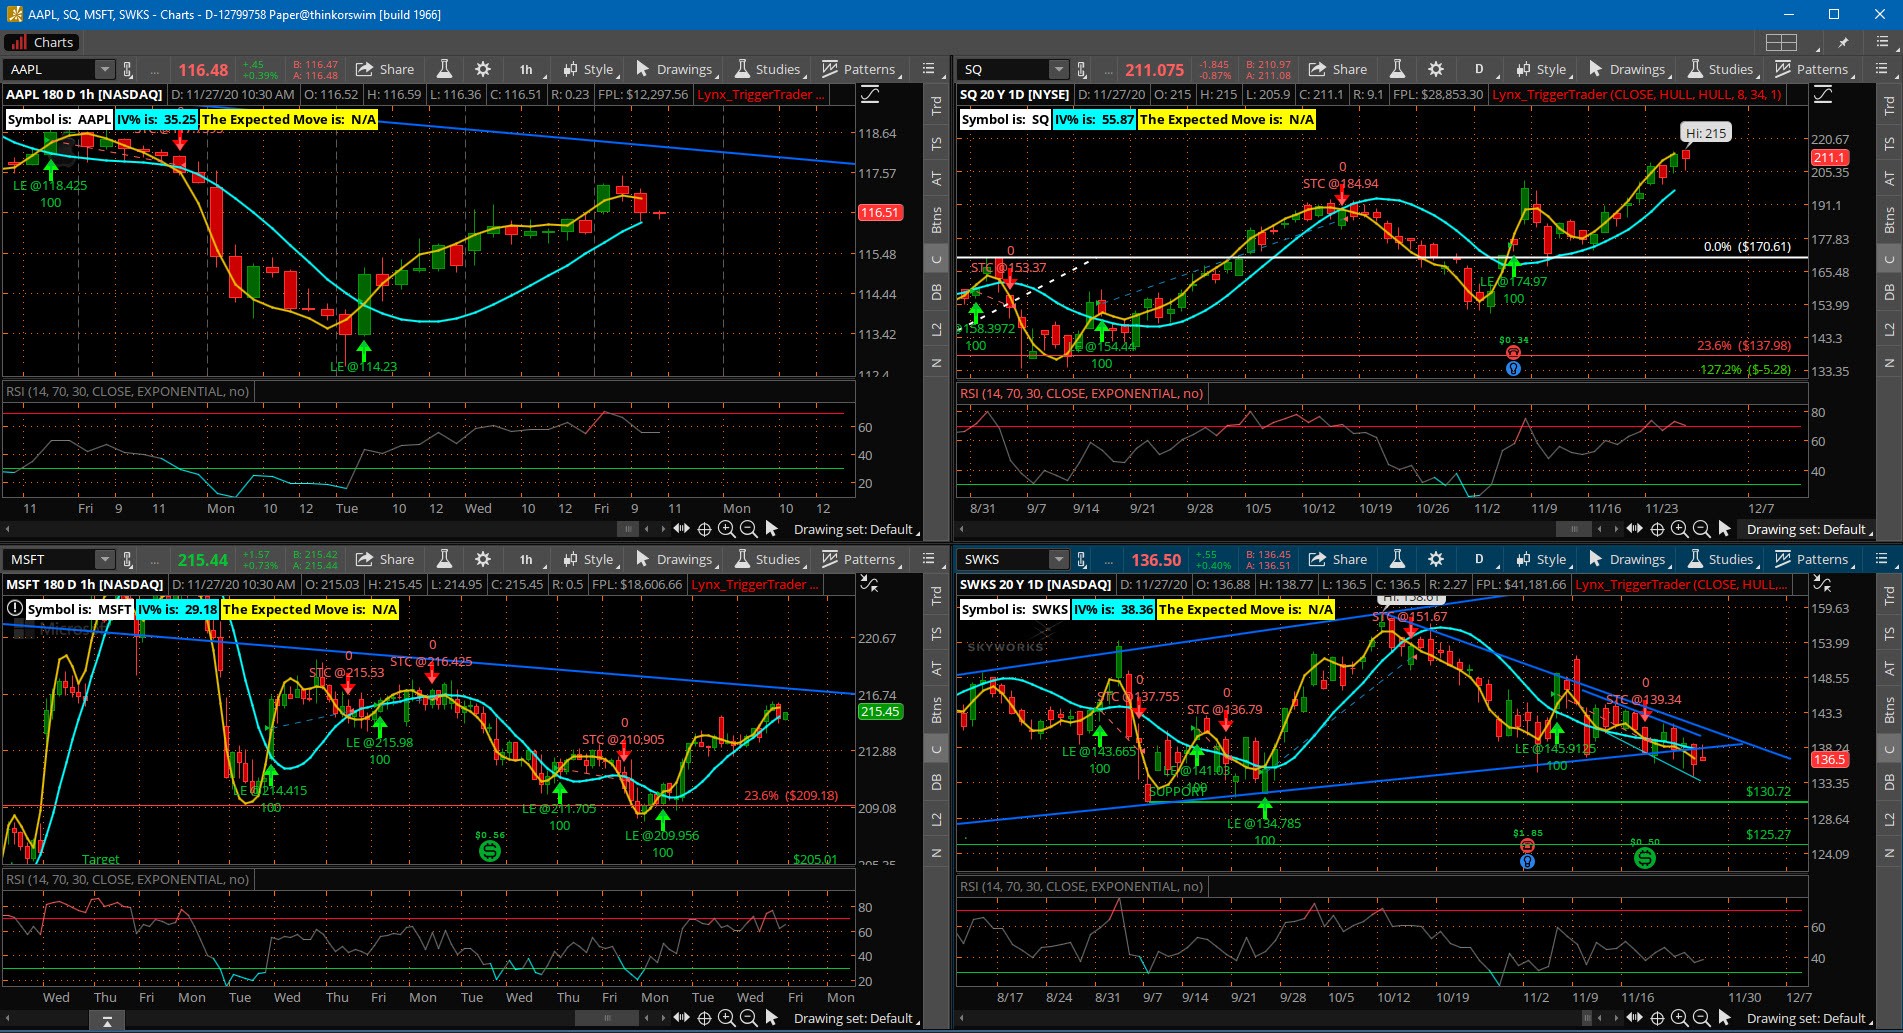Click the zoom in magnifier under MSFT chart
This screenshot has width=1903, height=1033.
point(726,1018)
